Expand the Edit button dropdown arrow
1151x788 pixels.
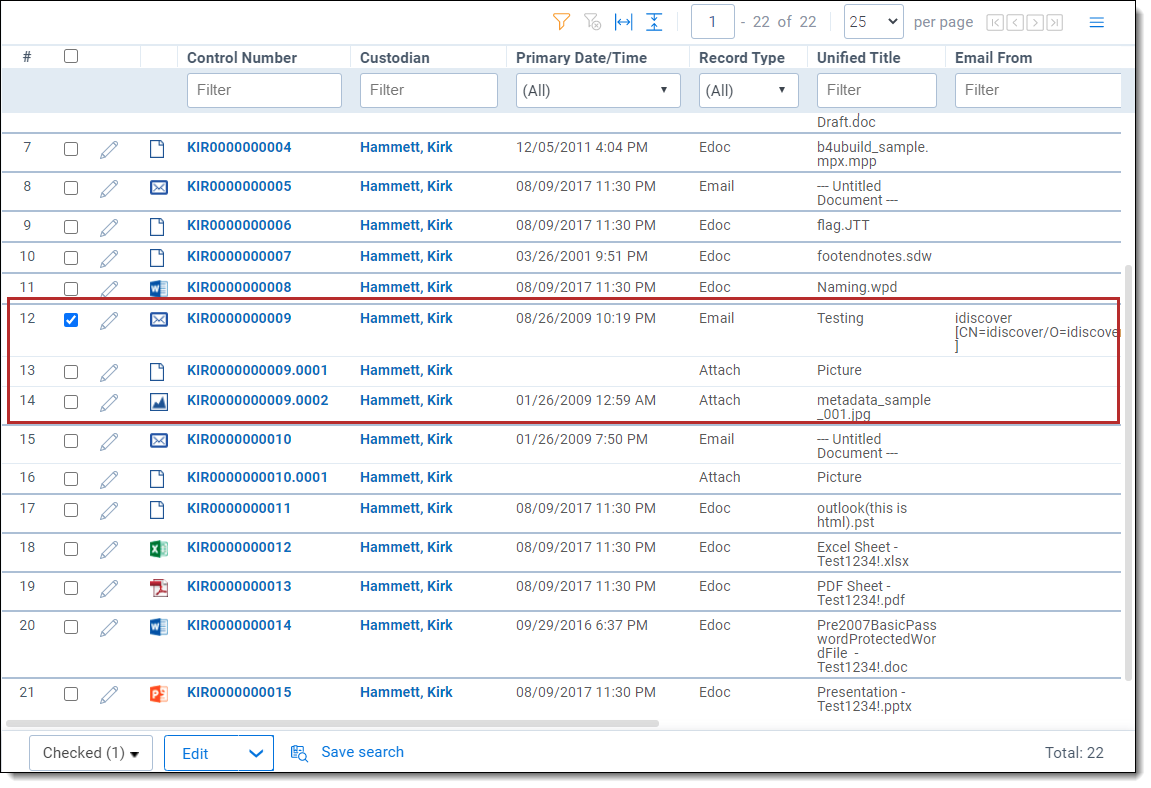pos(256,754)
